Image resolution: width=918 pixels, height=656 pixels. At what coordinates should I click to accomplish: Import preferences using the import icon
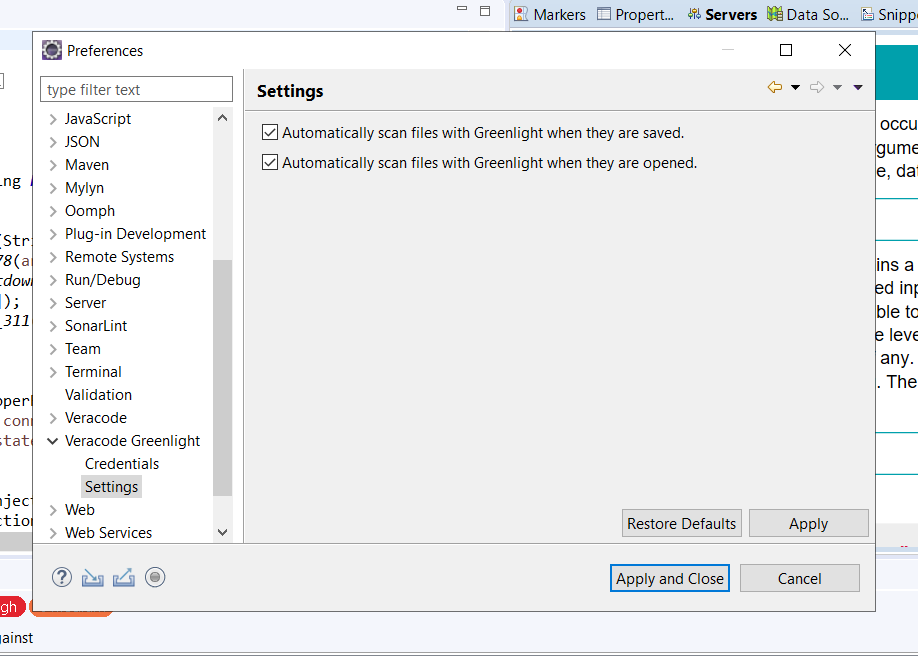[x=92, y=577]
